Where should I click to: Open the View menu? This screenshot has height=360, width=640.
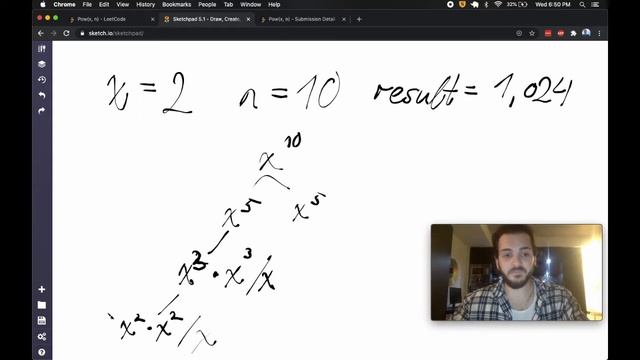click(x=122, y=4)
